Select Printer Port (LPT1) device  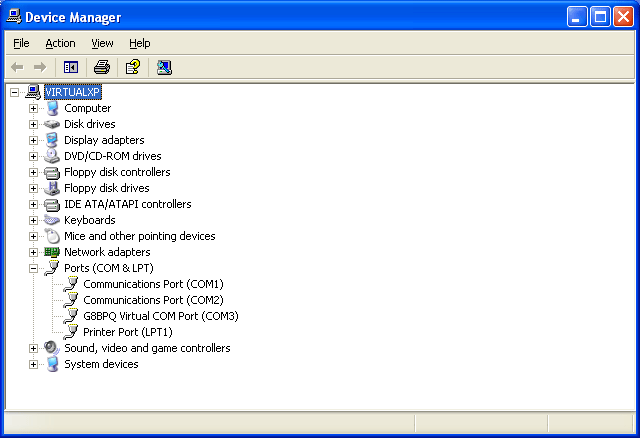[x=127, y=332]
